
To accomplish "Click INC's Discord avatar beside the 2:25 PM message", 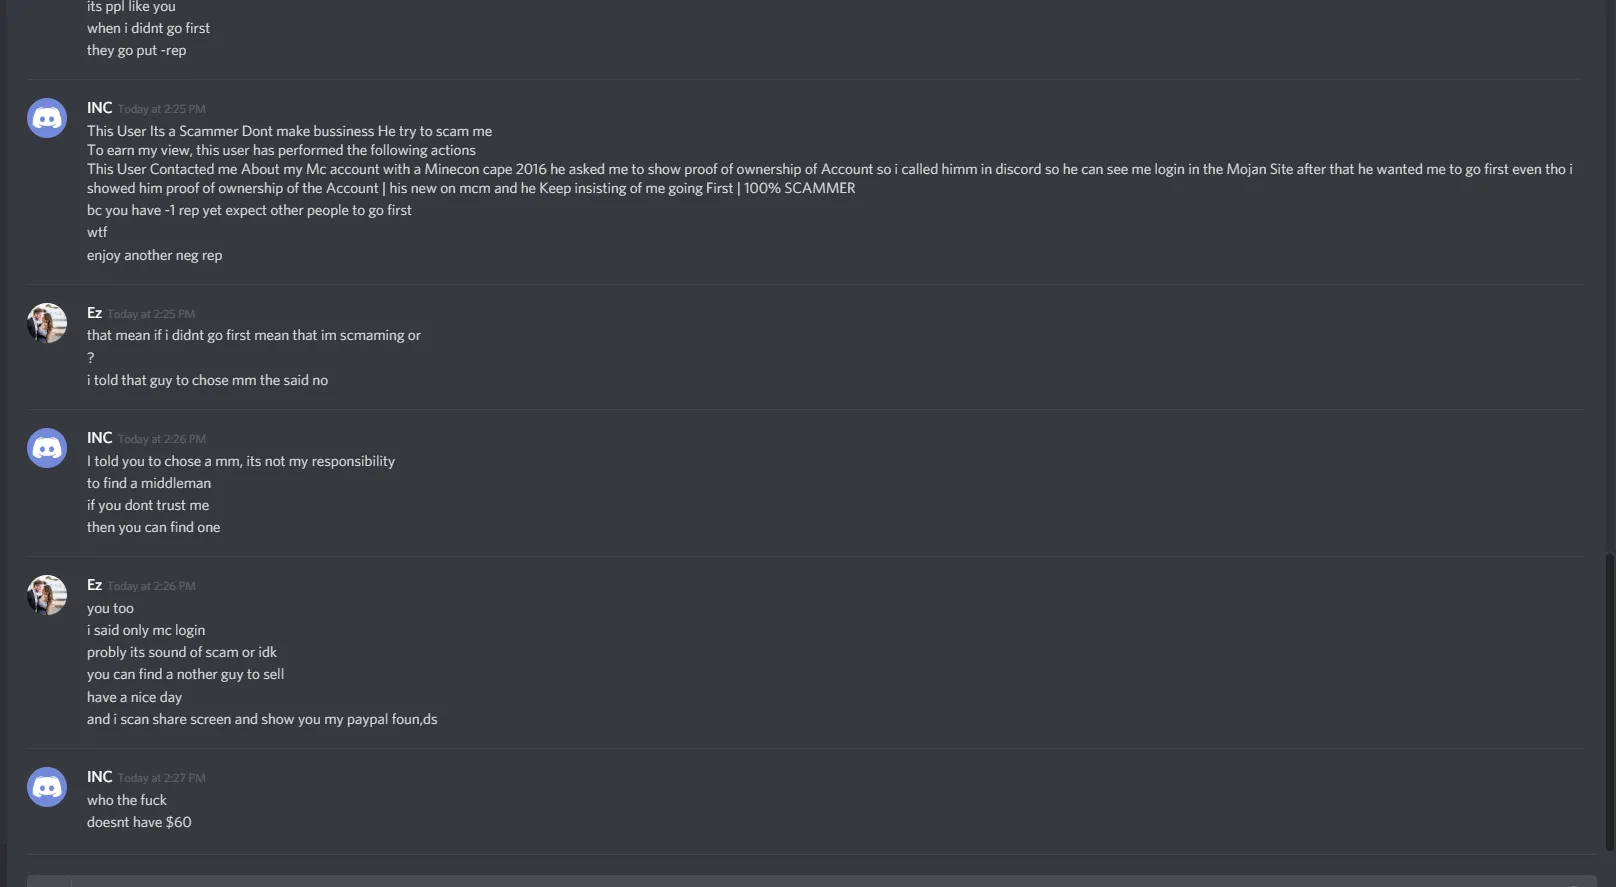I will tap(47, 118).
